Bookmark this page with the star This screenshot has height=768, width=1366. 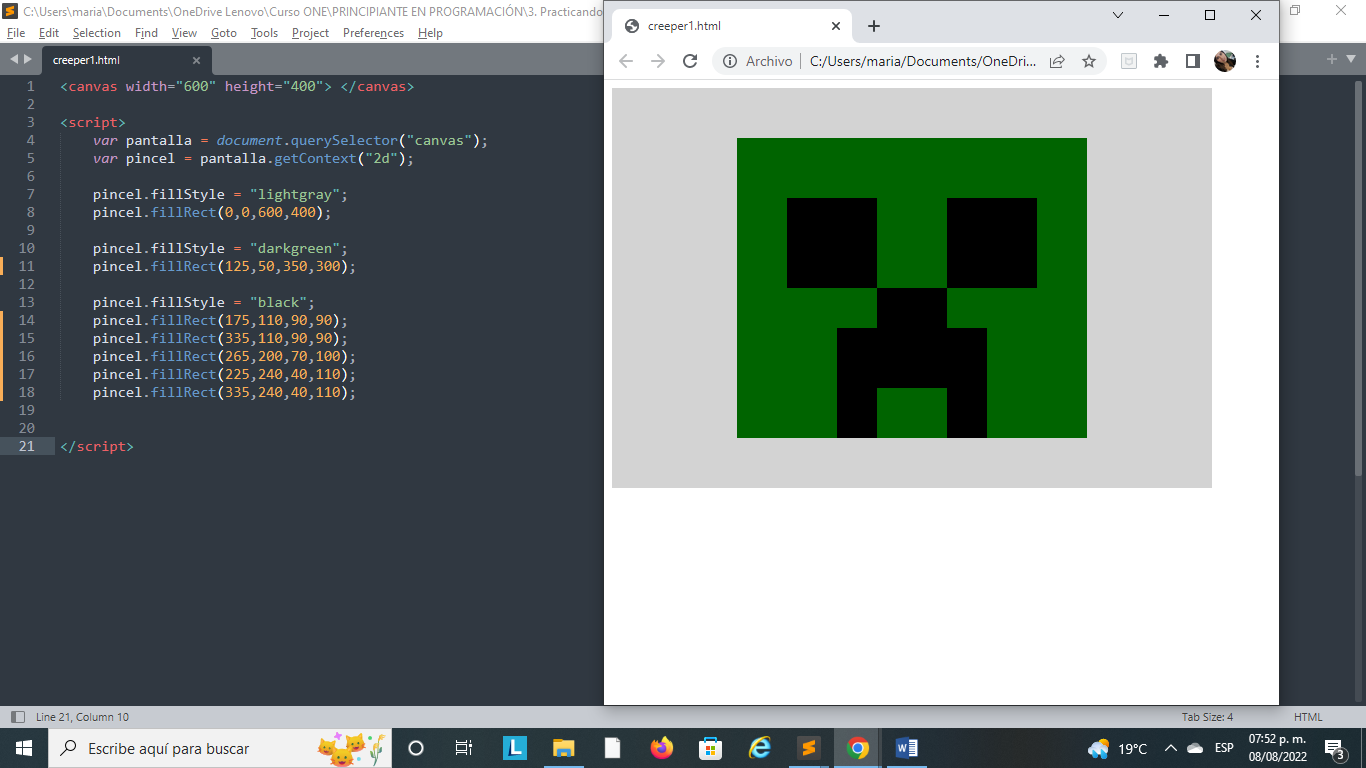[x=1089, y=61]
